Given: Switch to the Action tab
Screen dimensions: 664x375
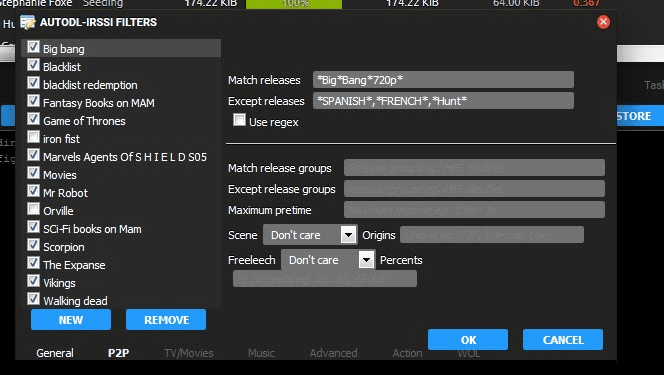Looking at the screenshot, I should click(407, 353).
